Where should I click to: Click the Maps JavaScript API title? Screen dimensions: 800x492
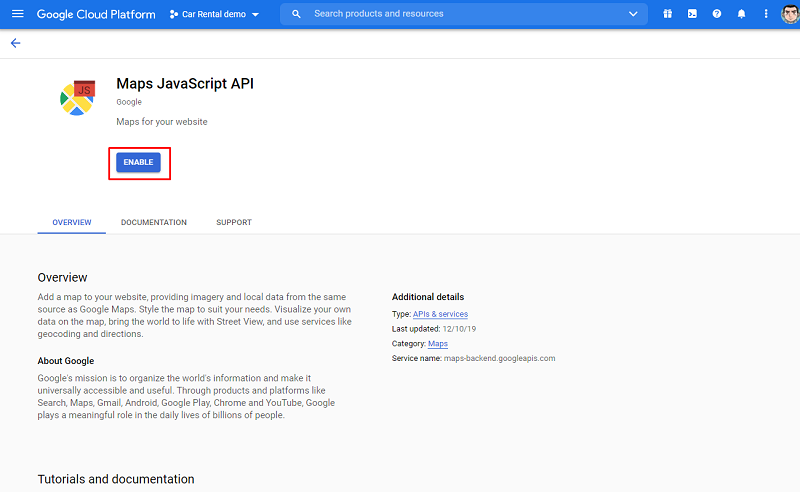pos(185,84)
